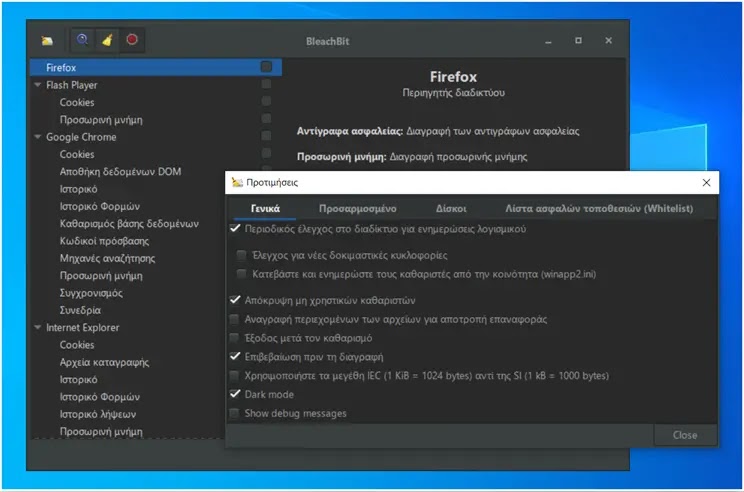Select Ιστορικό Φορμών under Internet Explorer
This screenshot has height=492, width=744.
tap(100, 397)
